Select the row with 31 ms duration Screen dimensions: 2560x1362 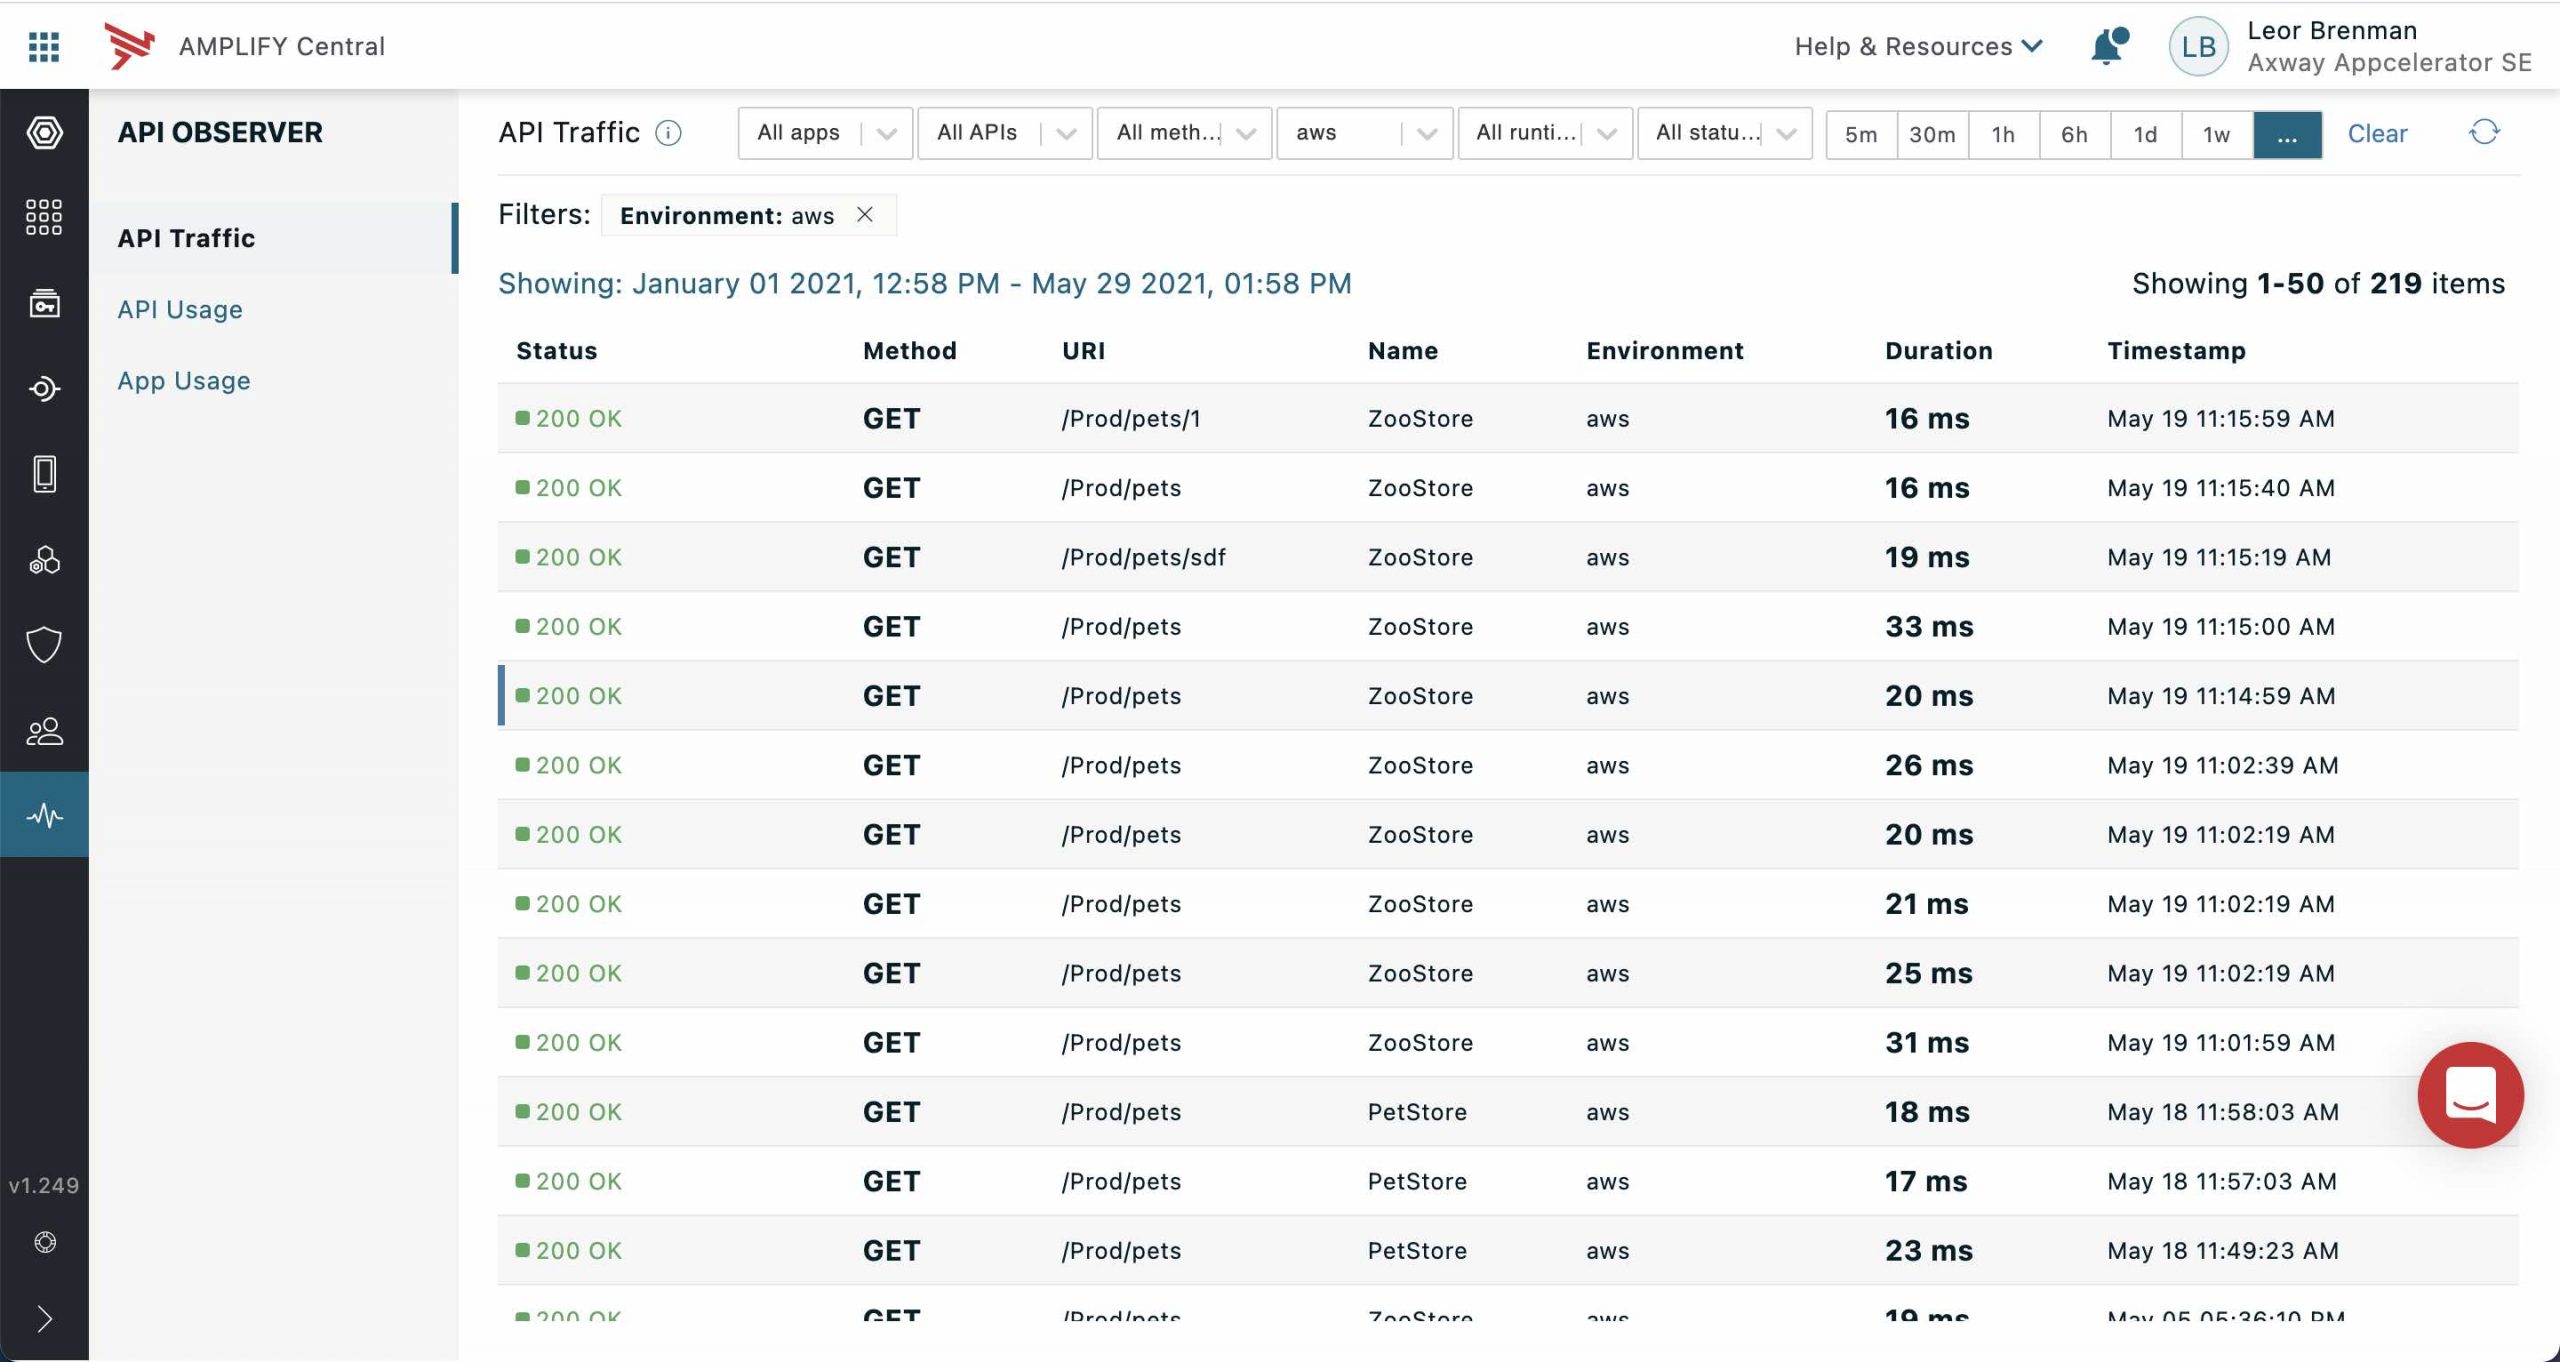(x=1508, y=1042)
